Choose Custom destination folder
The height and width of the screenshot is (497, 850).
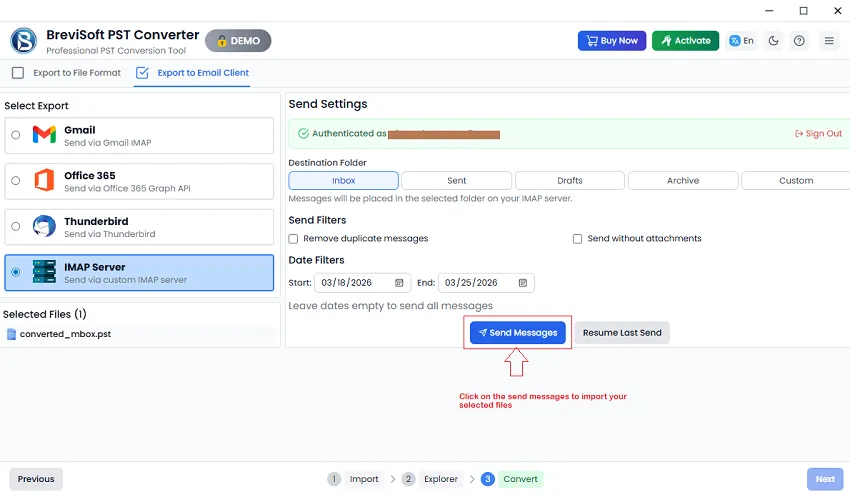[x=796, y=180]
